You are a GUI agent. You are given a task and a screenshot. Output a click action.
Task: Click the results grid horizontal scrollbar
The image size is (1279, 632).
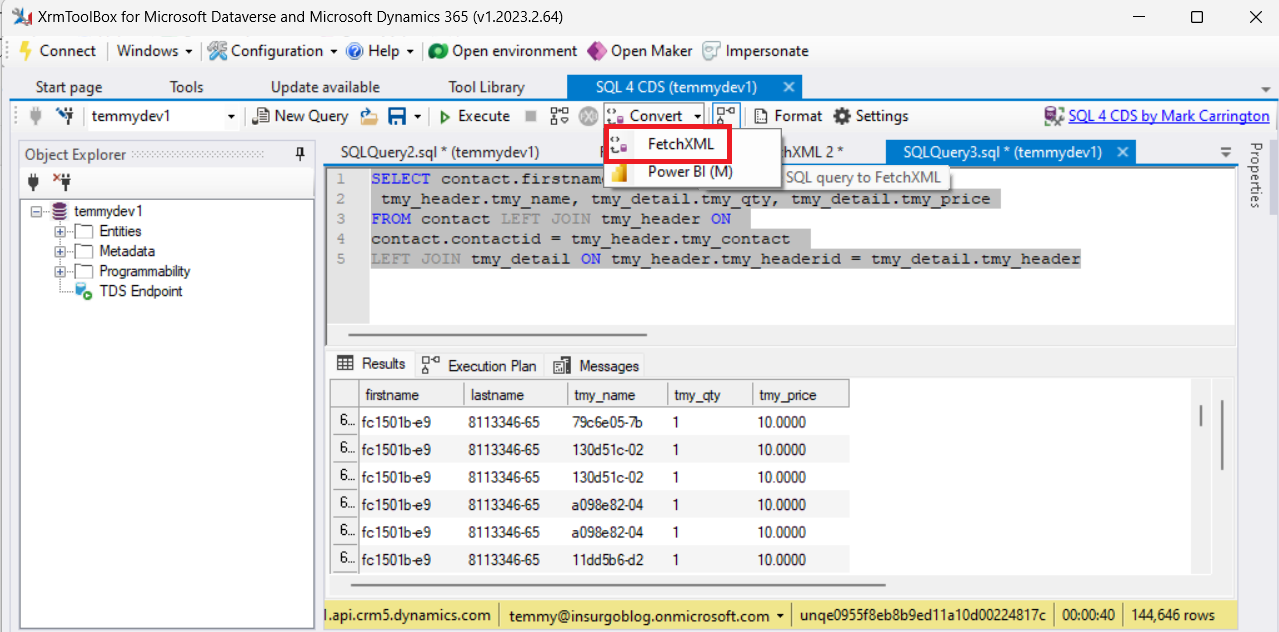pos(618,586)
